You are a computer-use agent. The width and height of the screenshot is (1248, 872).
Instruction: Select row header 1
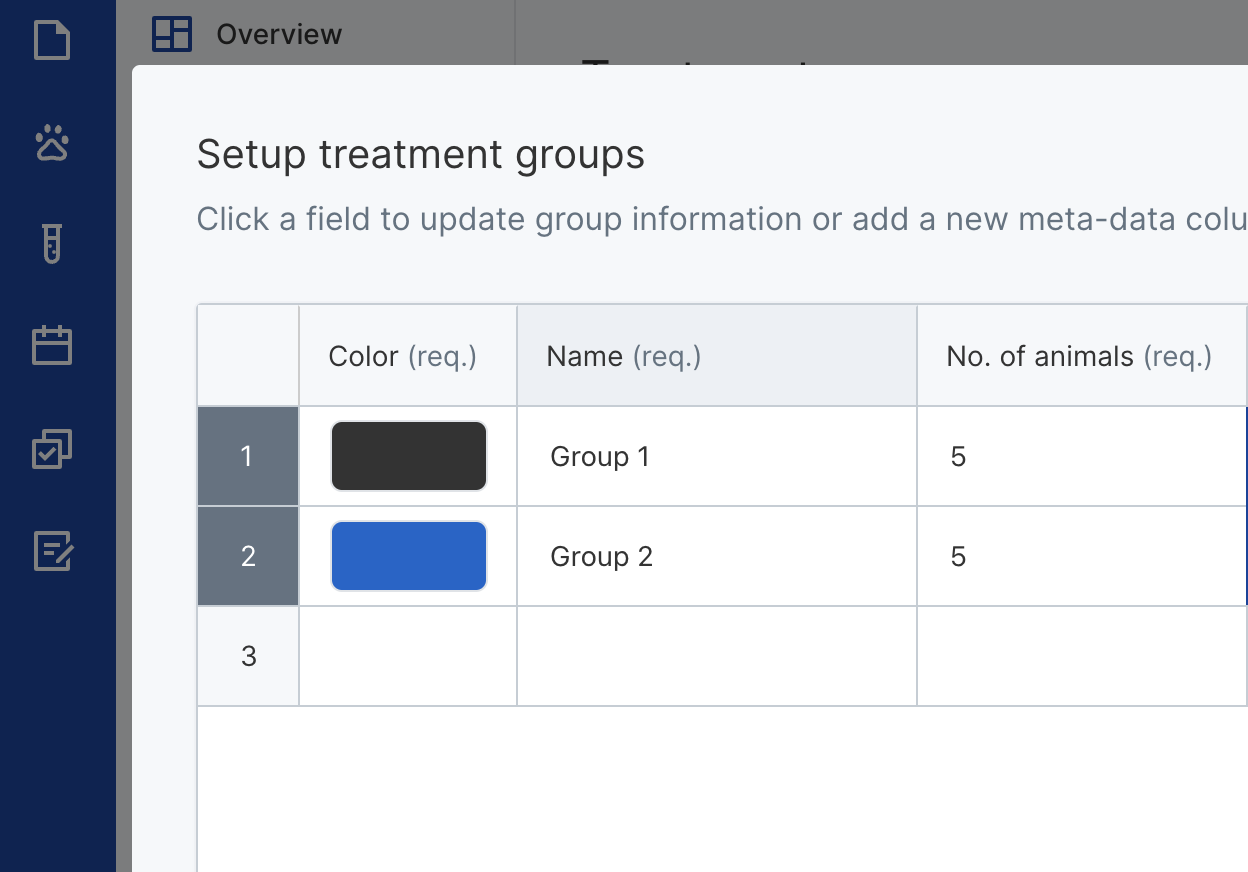click(x=248, y=456)
